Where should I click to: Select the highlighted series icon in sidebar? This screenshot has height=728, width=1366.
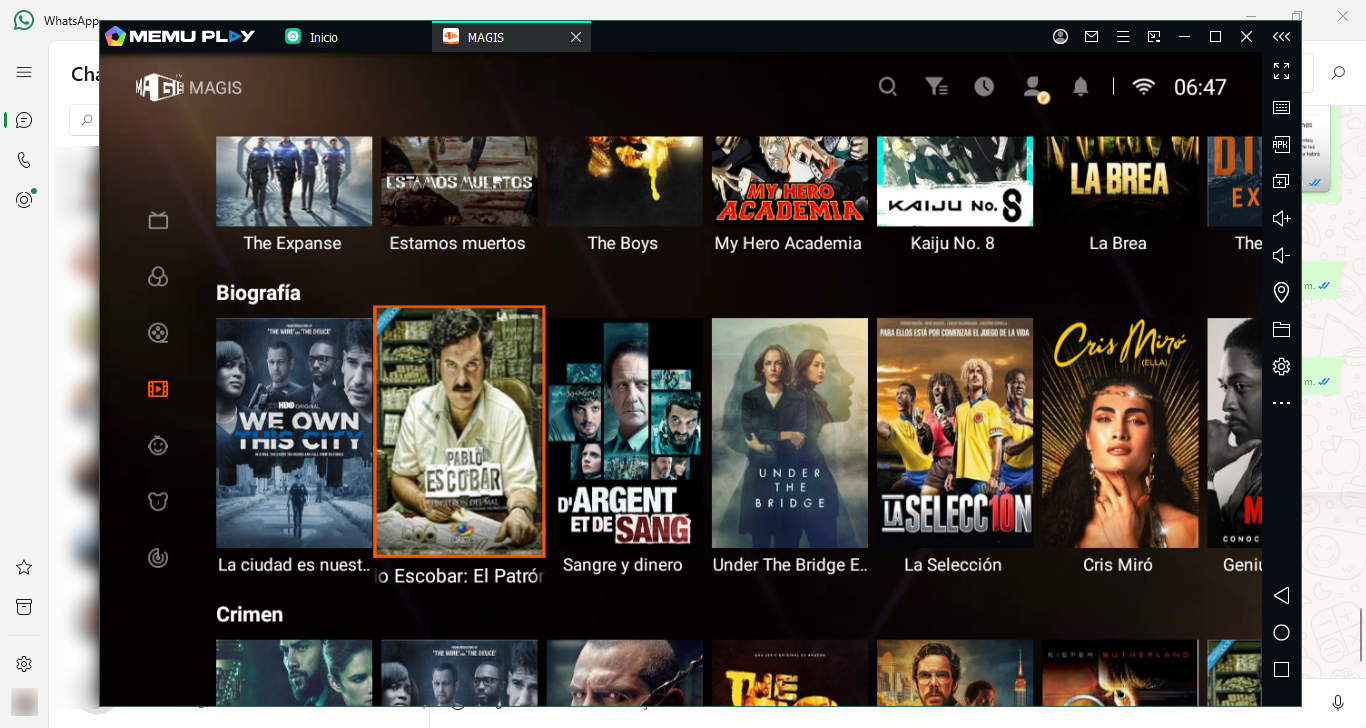tap(158, 389)
